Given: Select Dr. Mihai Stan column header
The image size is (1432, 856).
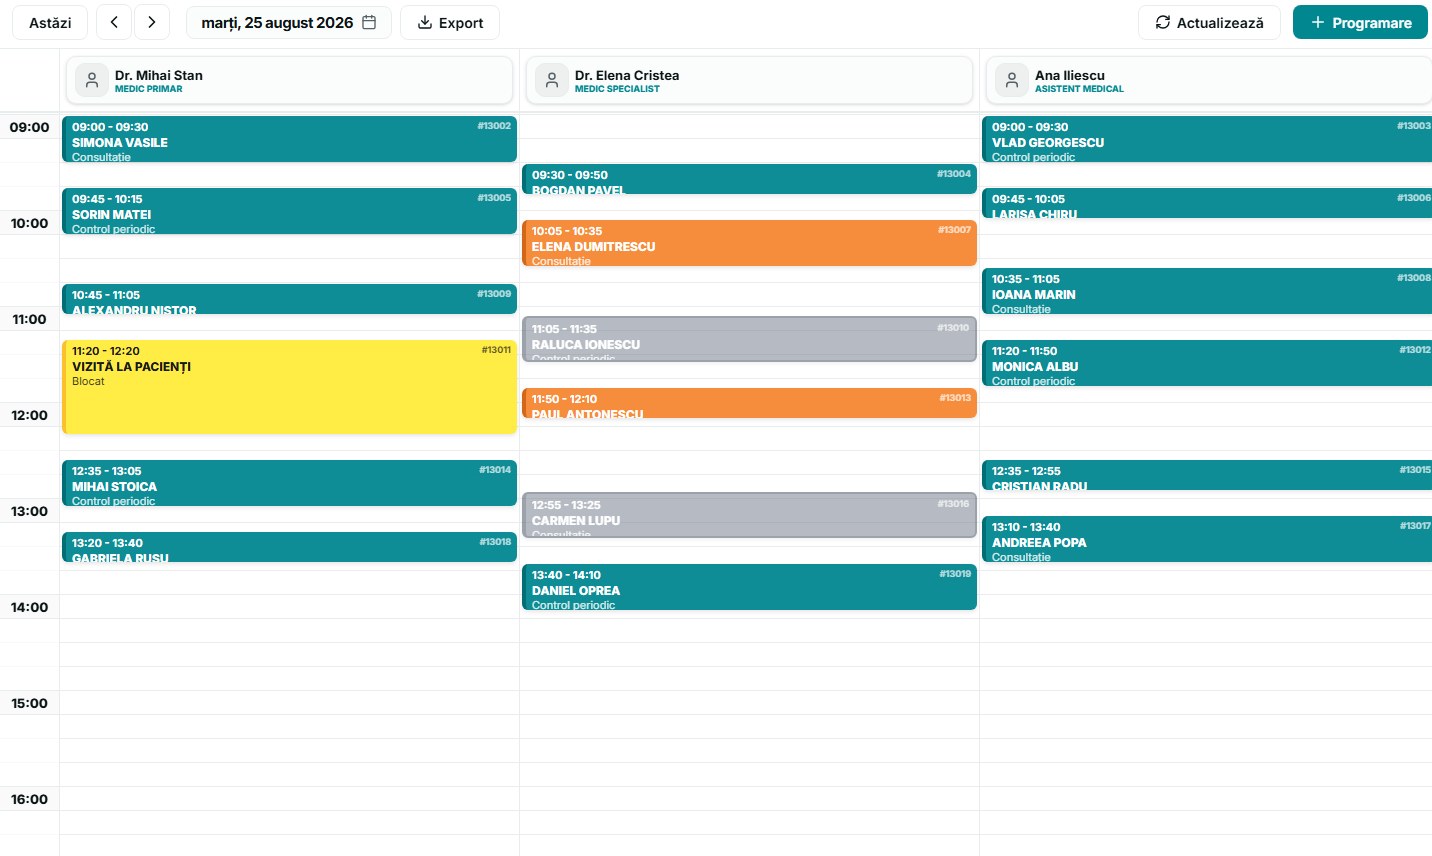Looking at the screenshot, I should point(289,80).
